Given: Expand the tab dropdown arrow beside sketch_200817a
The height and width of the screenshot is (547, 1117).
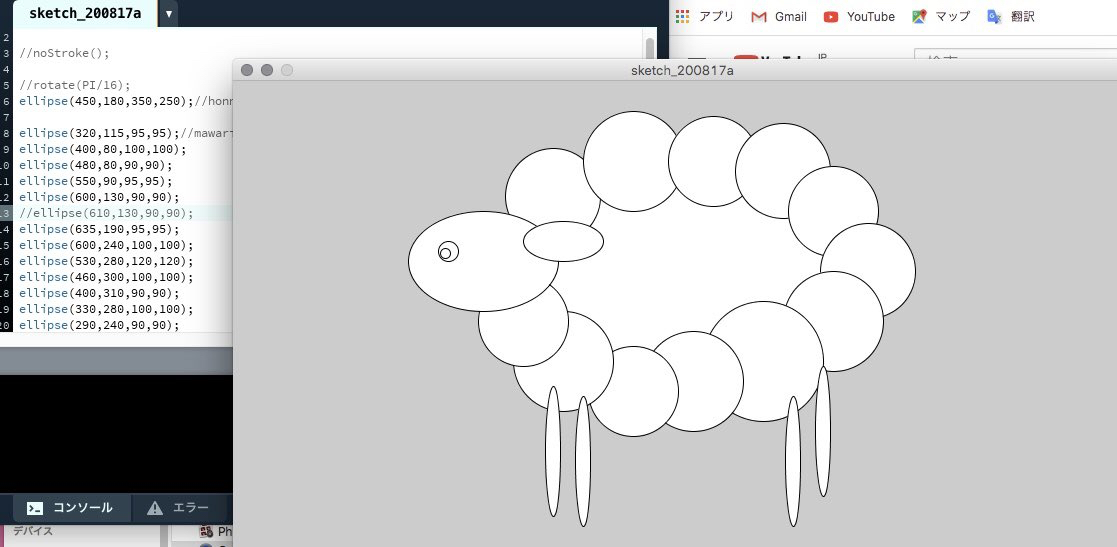Looking at the screenshot, I should (x=169, y=14).
